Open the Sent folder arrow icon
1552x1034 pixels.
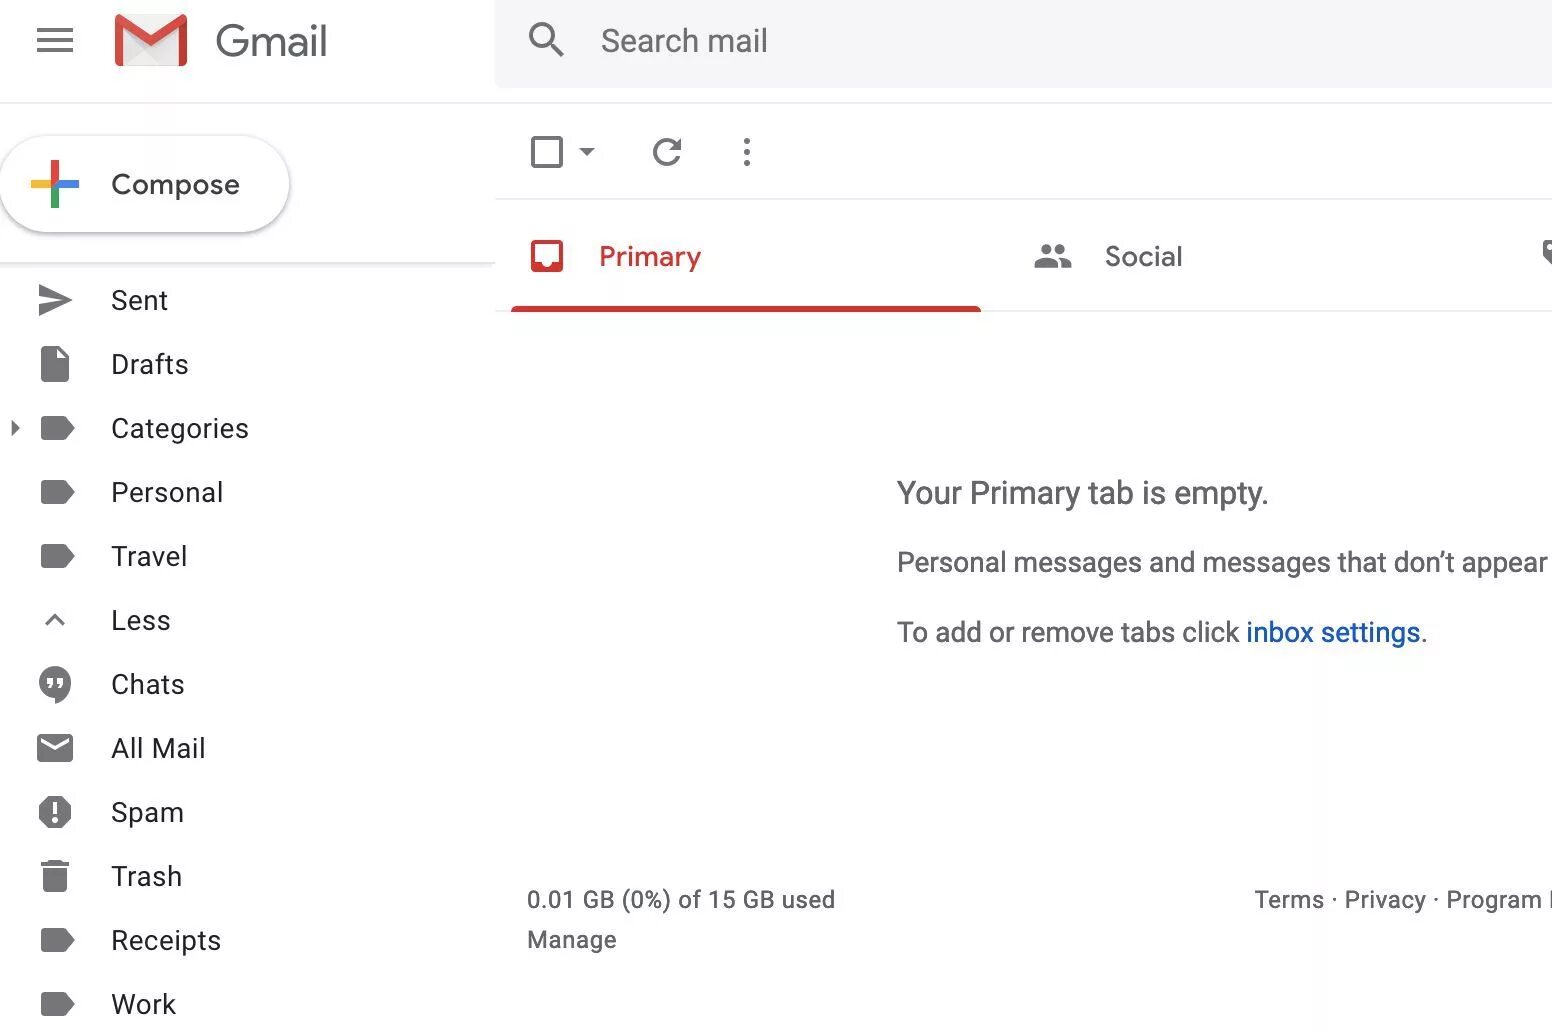(55, 300)
